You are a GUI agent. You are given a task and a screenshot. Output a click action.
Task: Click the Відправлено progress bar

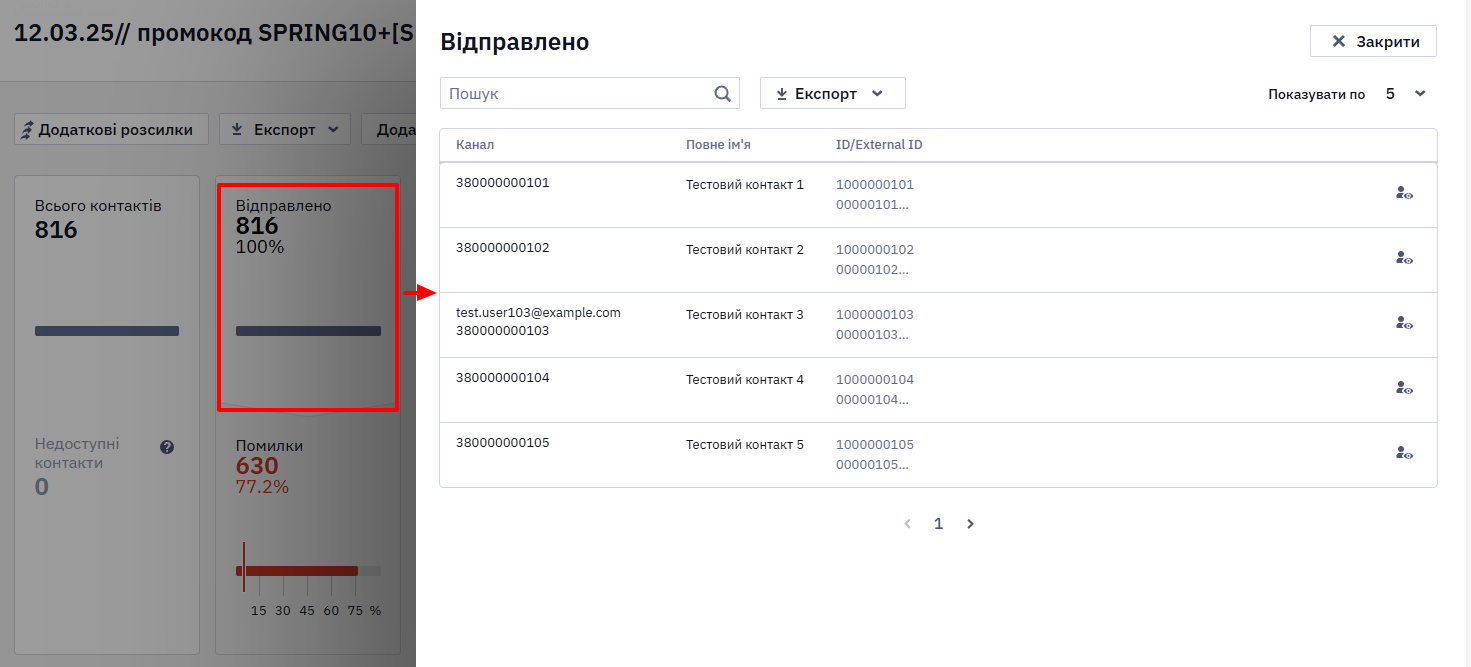pos(308,331)
